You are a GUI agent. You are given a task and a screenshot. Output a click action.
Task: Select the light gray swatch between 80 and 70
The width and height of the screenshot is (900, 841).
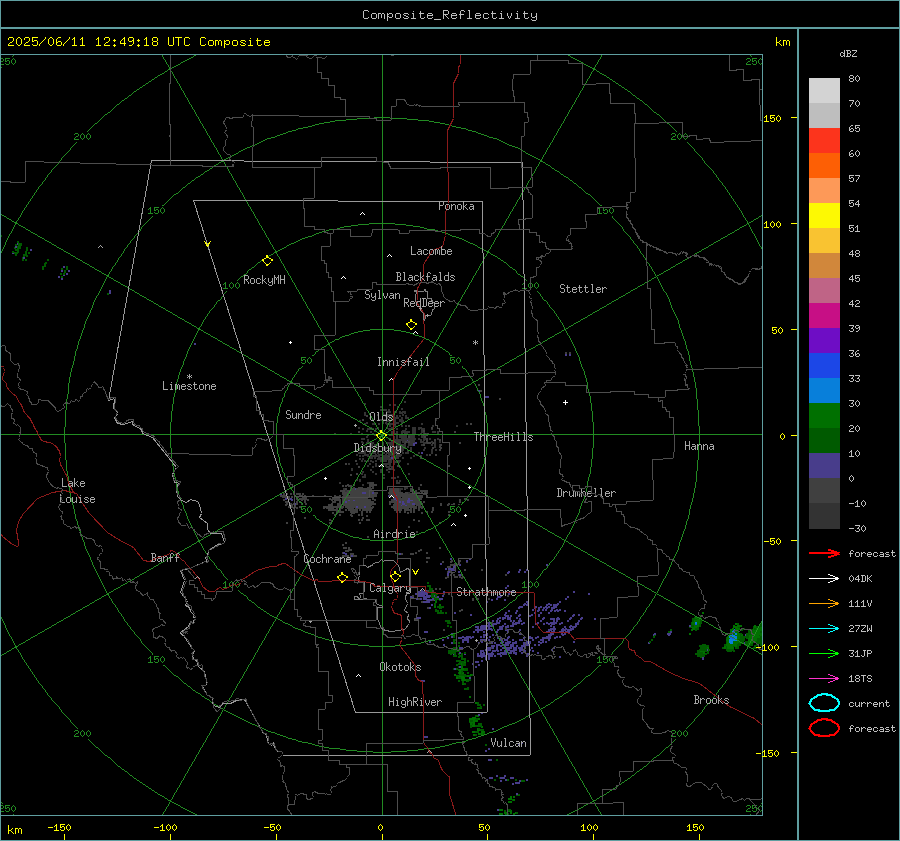(x=824, y=91)
